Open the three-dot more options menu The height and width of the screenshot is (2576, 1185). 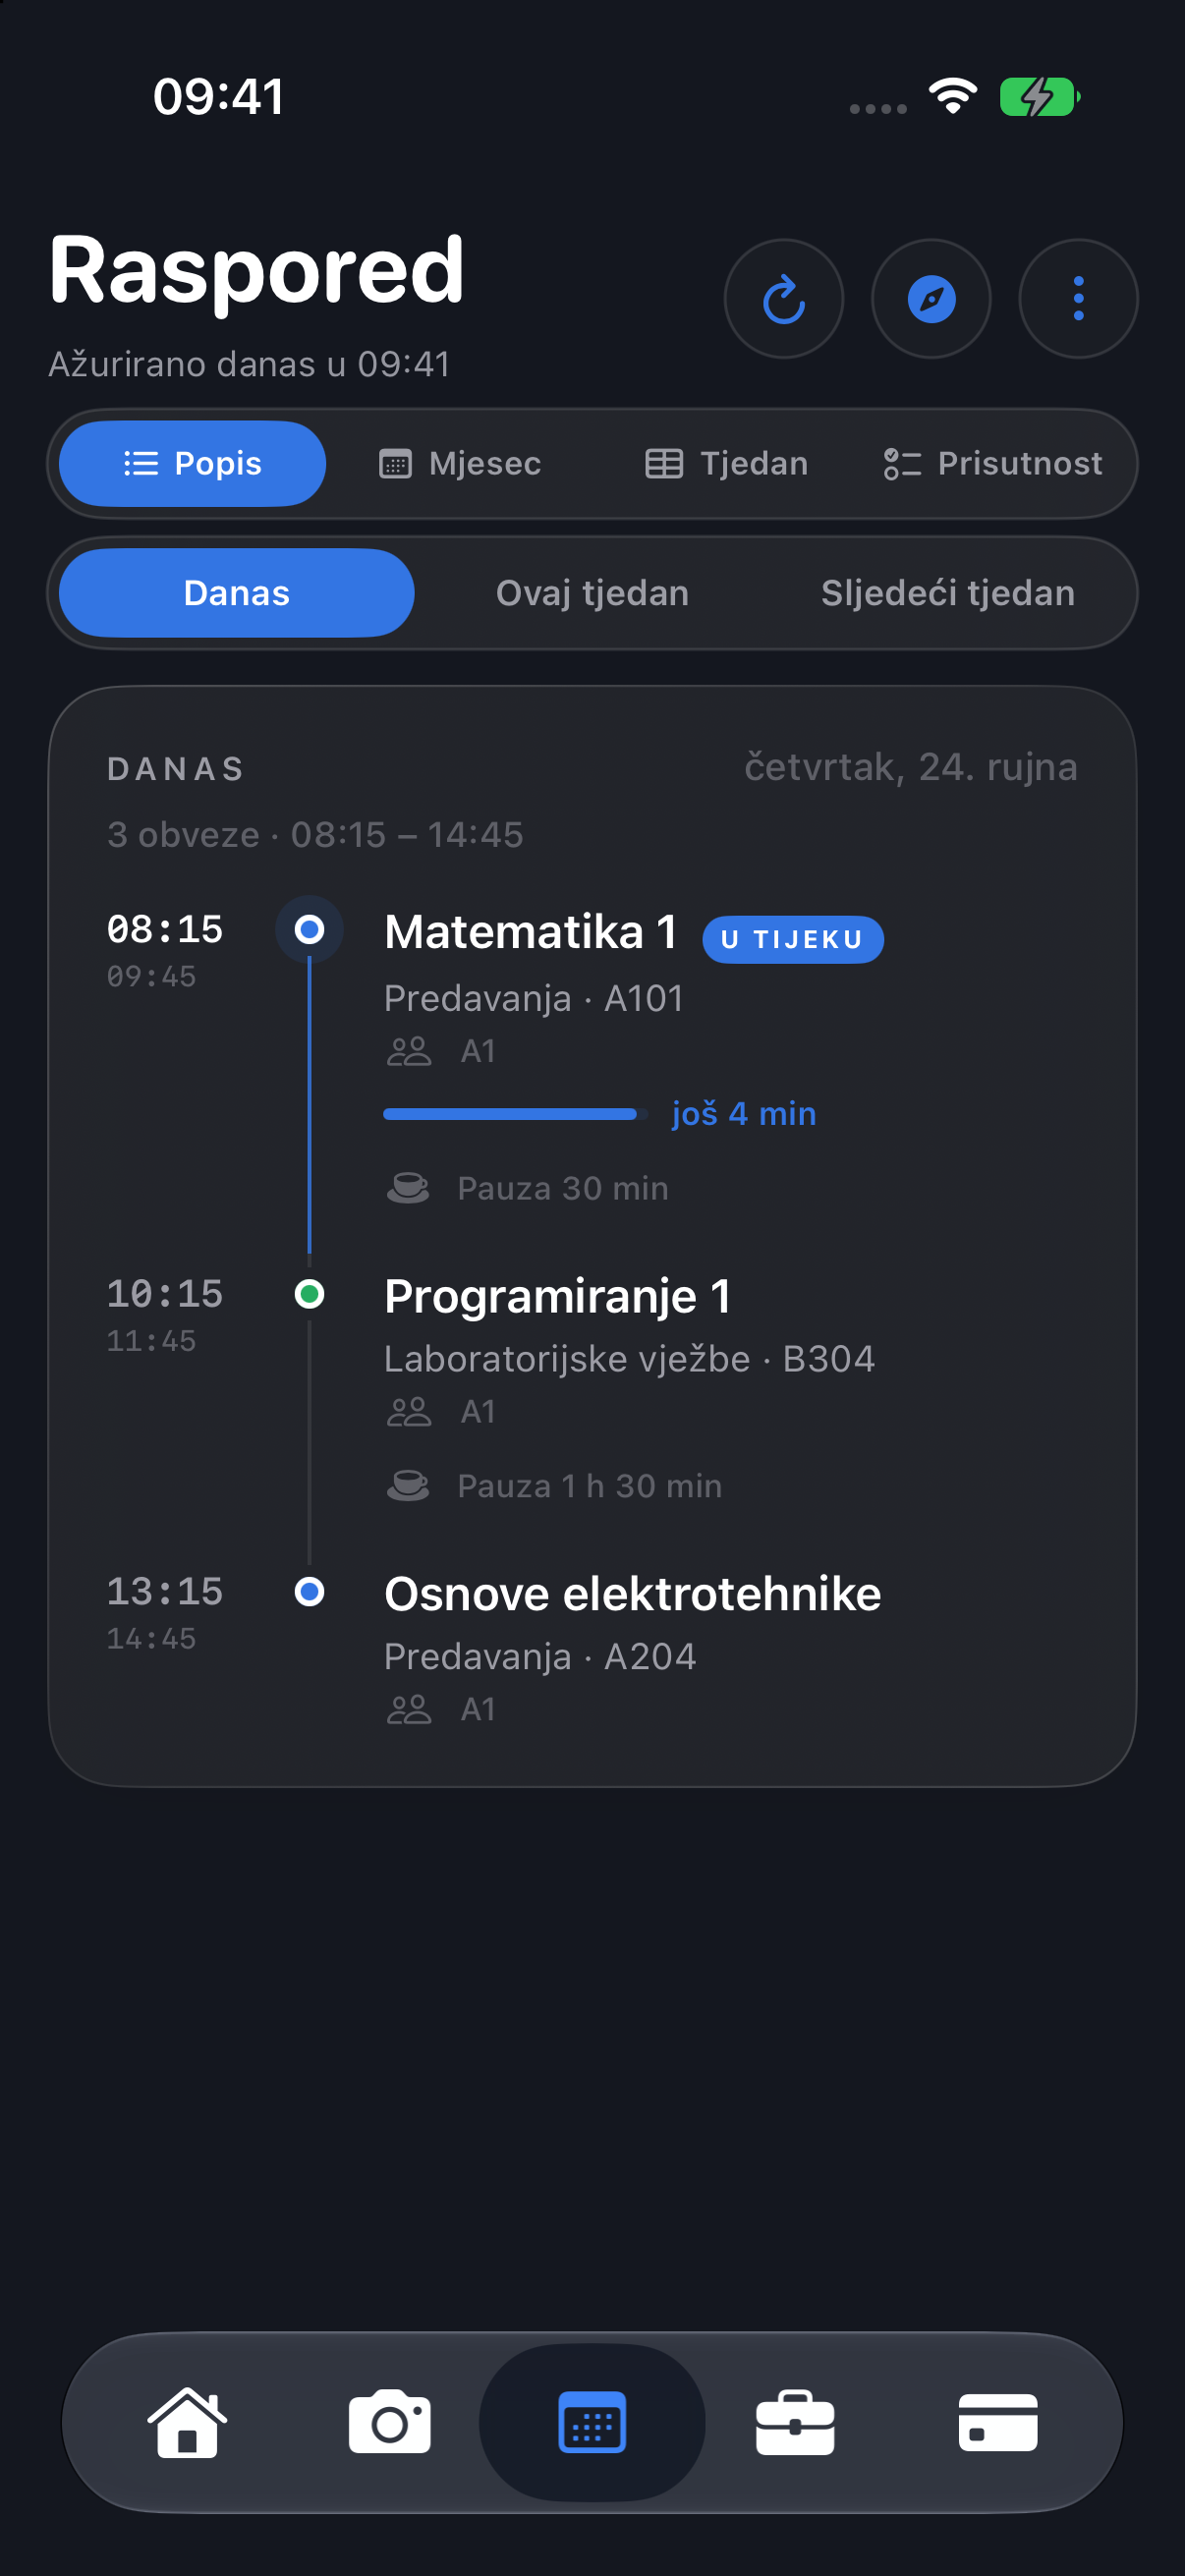click(x=1078, y=299)
